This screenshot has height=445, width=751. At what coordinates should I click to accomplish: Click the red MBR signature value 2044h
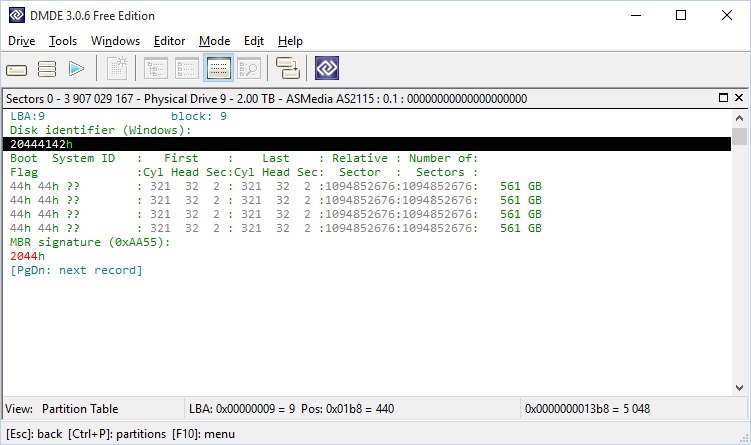pos(27,256)
